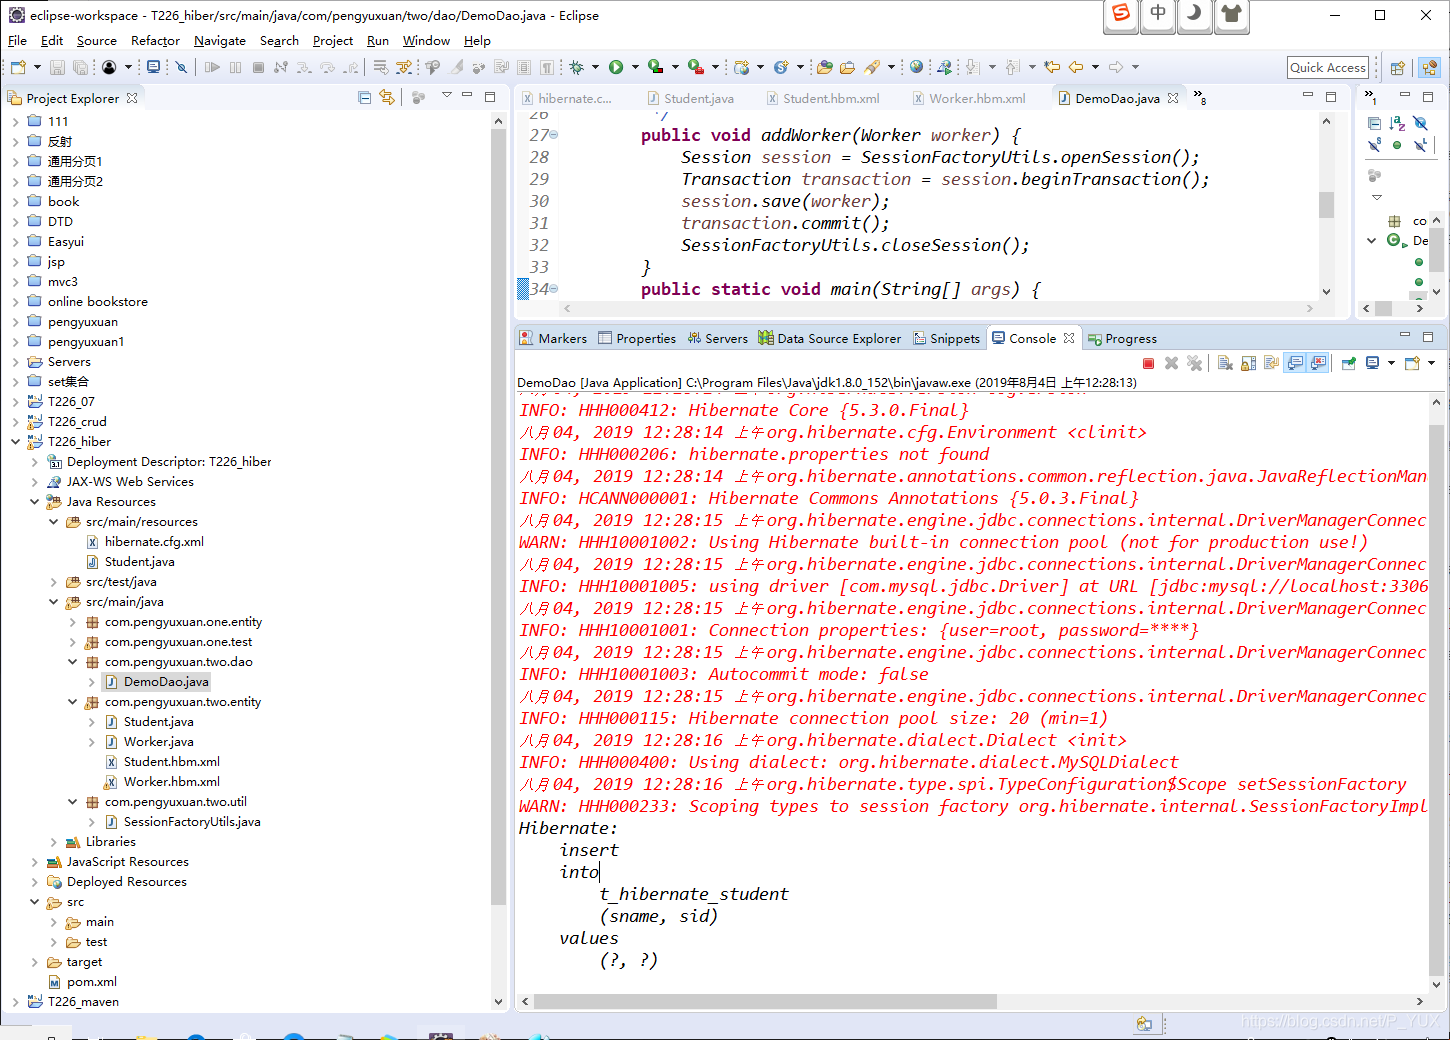
Task: Collapse All in Project Explorer
Action: pyautogui.click(x=364, y=97)
